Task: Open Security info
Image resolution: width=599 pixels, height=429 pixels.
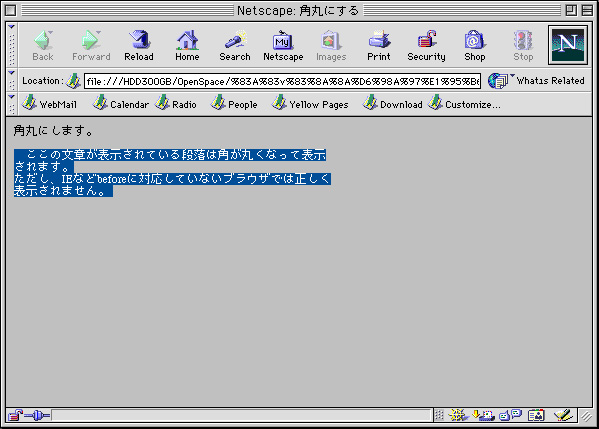Action: pyautogui.click(x=426, y=45)
